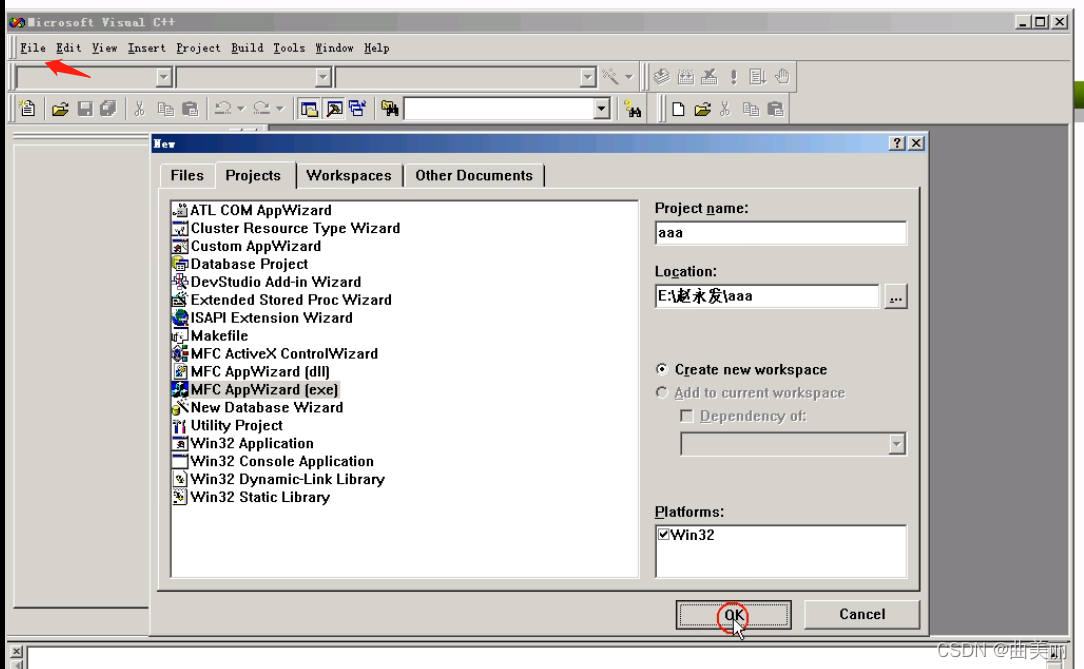Viewport: 1084px width, 669px height.
Task: Click the New Text File toolbar icon
Action: (28, 109)
